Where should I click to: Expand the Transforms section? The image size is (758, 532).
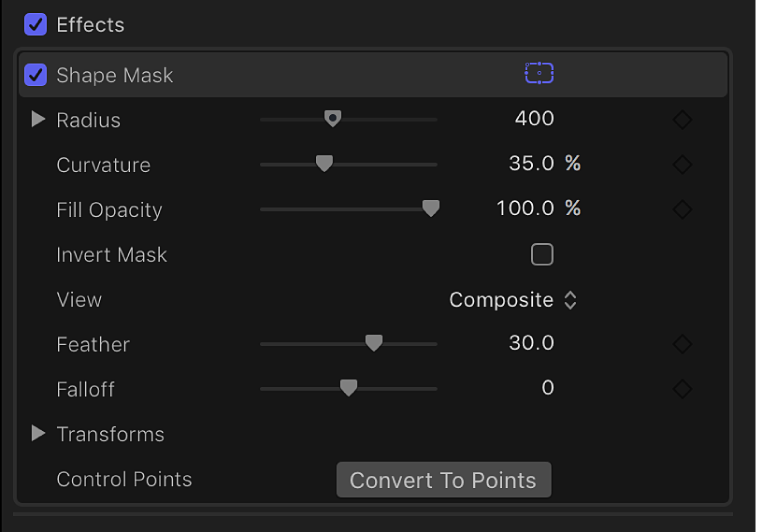pos(39,434)
